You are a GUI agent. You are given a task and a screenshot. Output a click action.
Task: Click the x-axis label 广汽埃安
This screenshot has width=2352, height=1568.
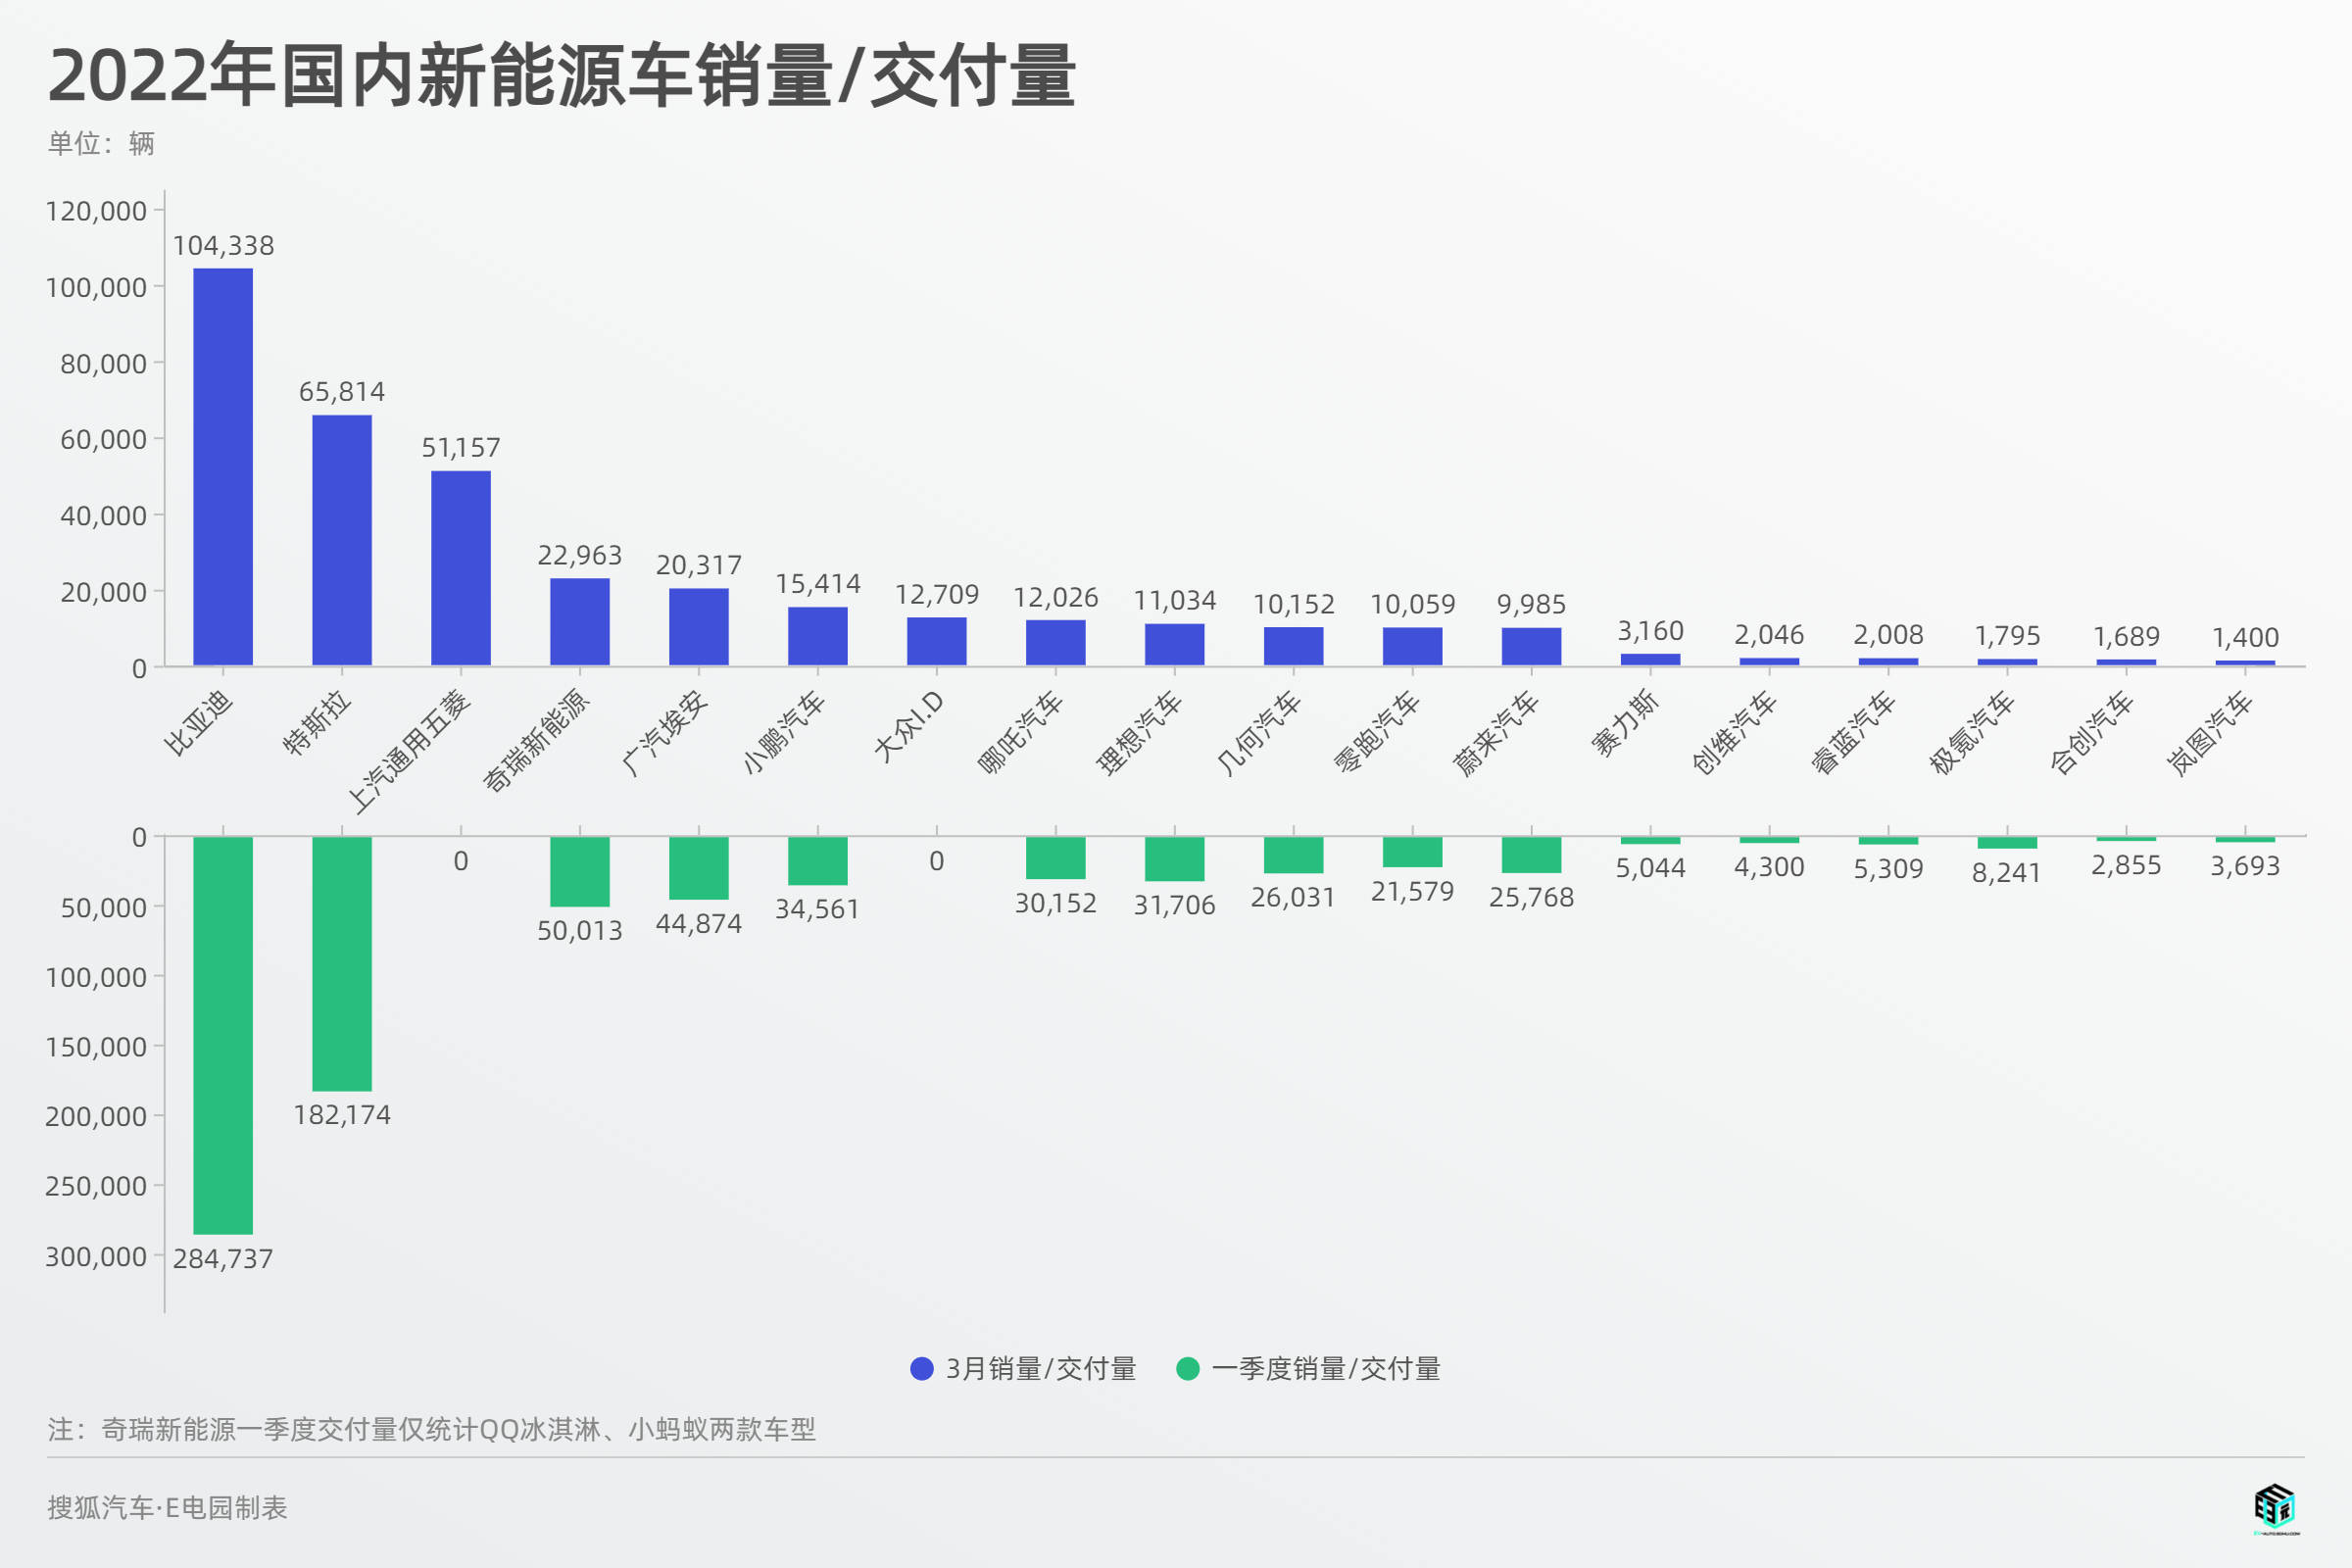pyautogui.click(x=664, y=732)
